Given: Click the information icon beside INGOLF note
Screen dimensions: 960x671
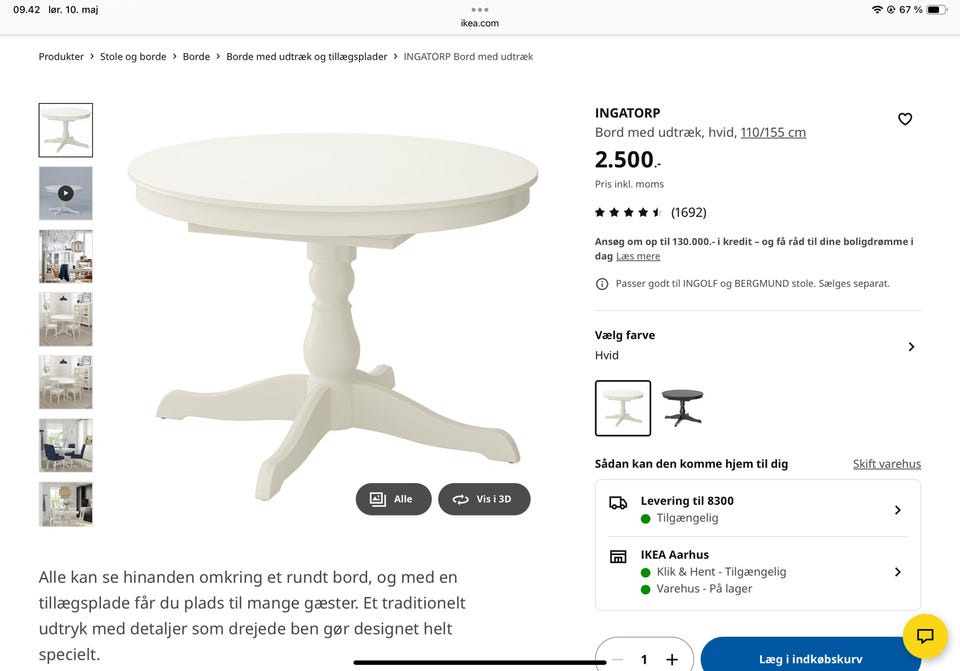Looking at the screenshot, I should click(x=602, y=284).
